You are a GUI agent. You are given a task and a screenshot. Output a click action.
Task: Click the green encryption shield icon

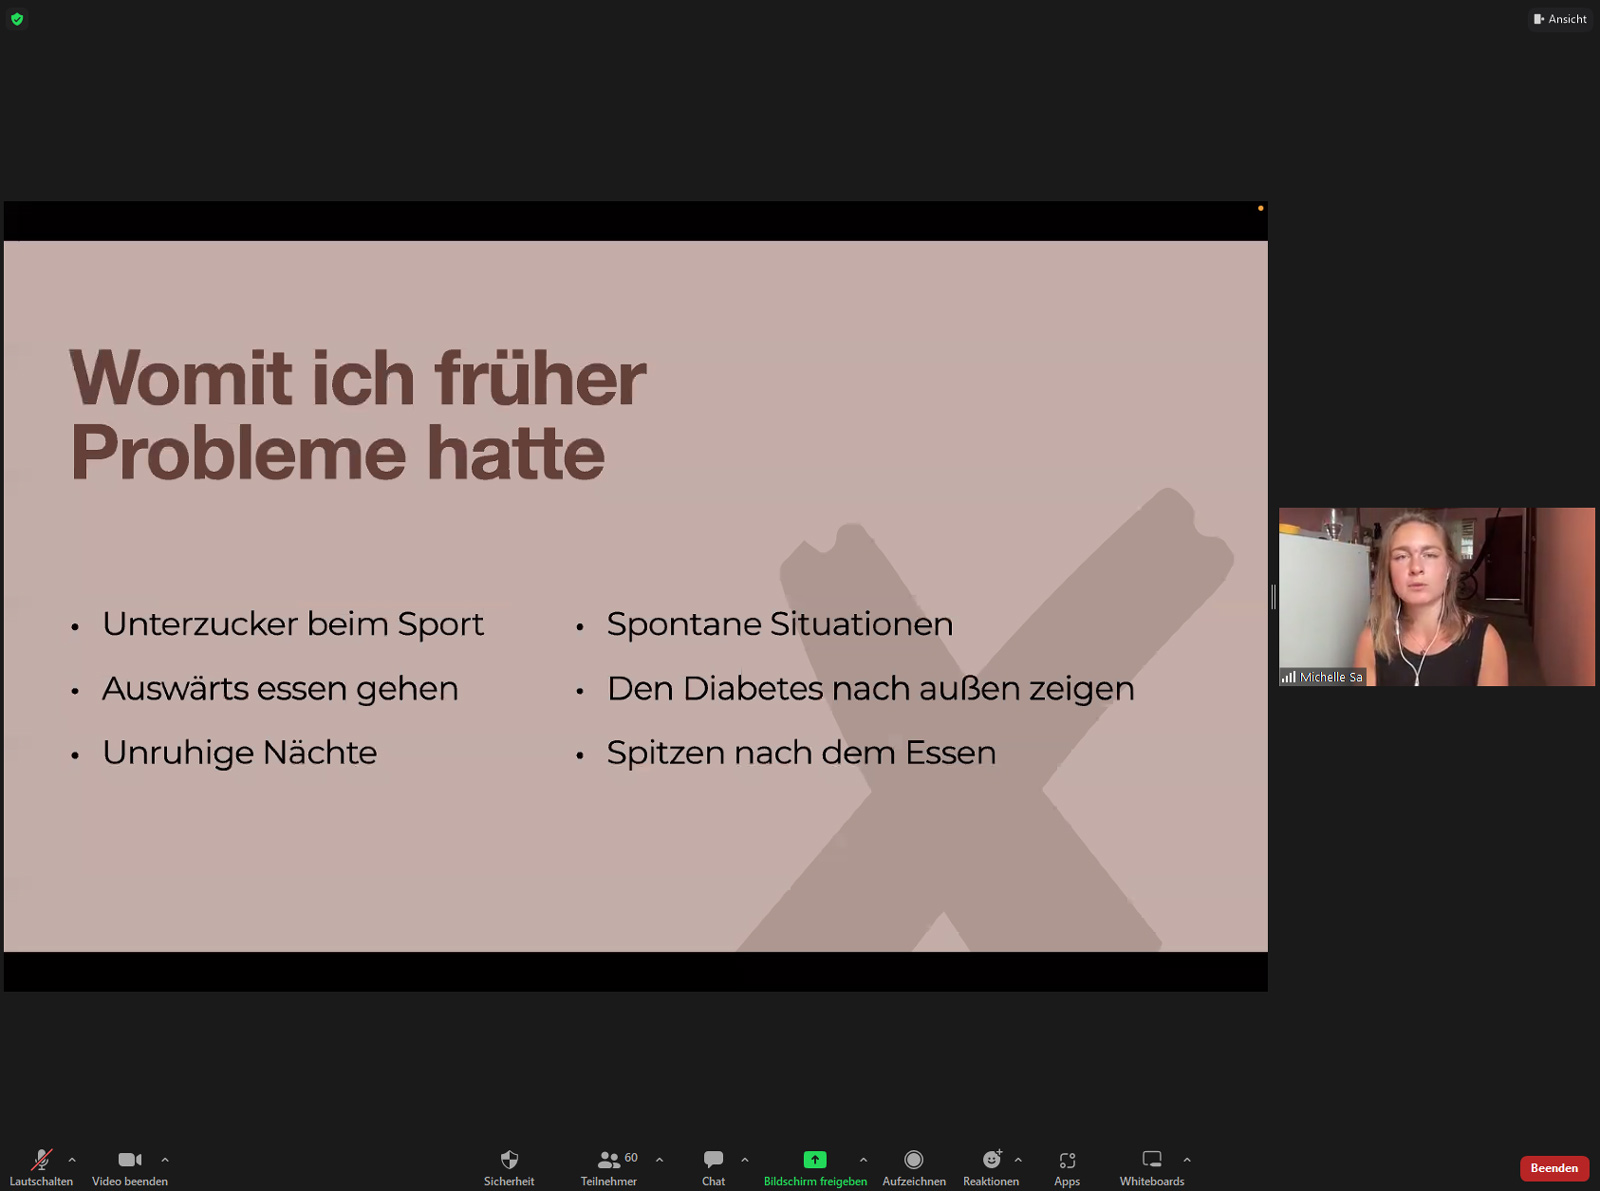(17, 19)
